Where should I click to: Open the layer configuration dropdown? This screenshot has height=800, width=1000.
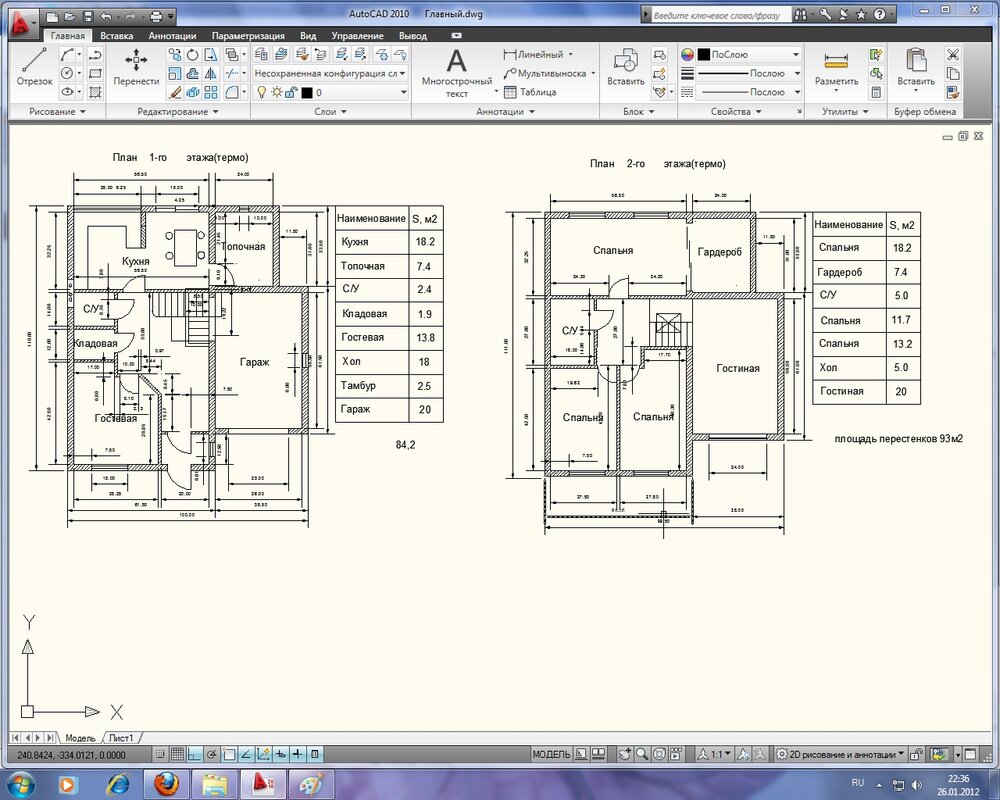(330, 73)
